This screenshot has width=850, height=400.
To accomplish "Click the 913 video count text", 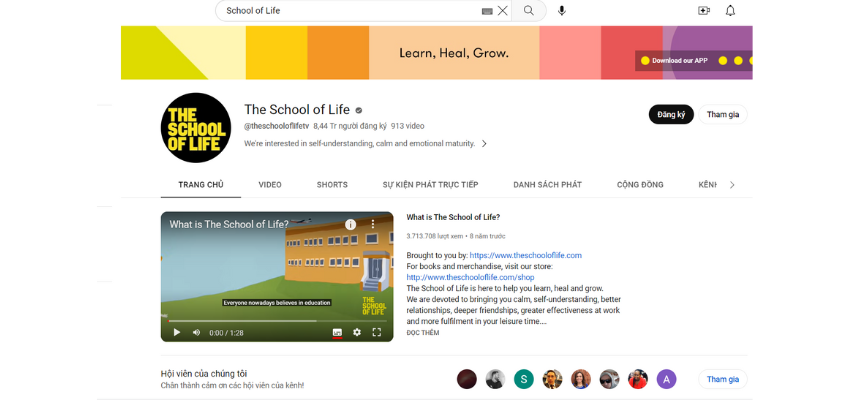I will 408,126.
